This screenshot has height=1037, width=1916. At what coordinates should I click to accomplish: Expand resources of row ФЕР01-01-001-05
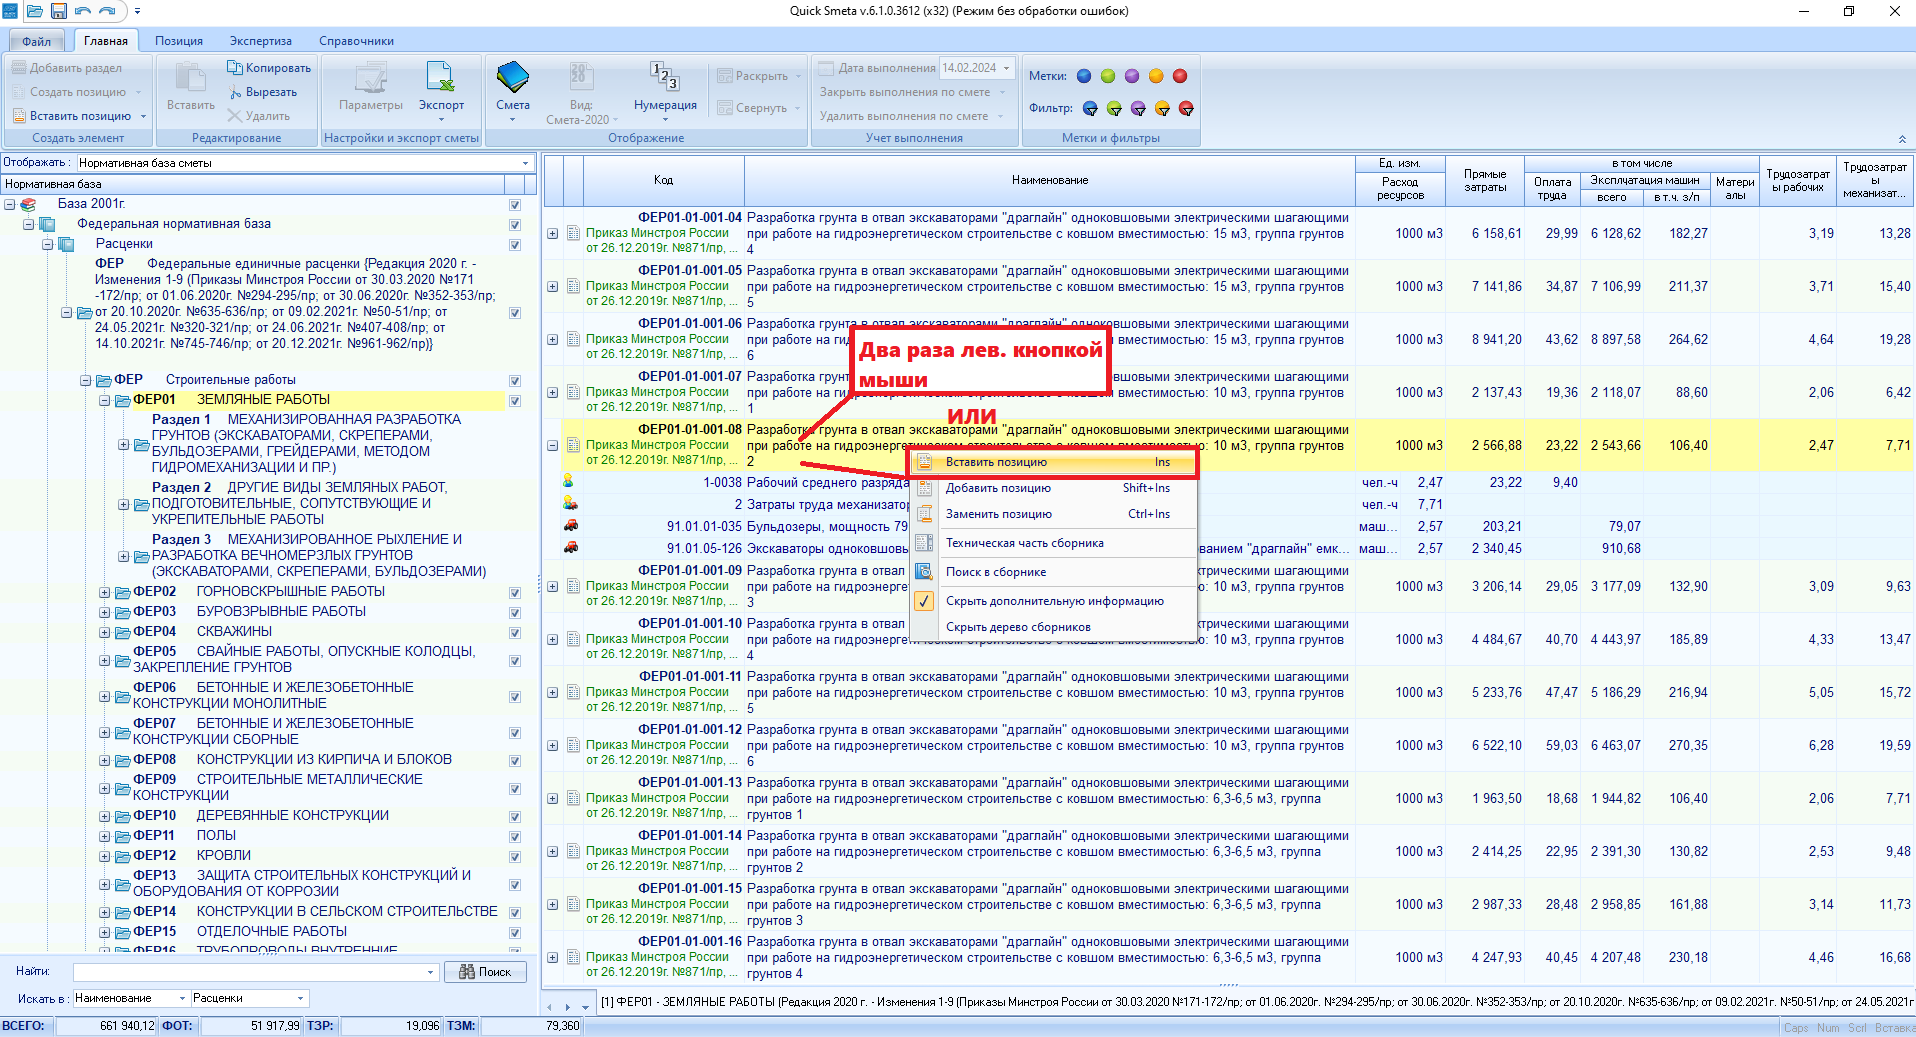552,286
